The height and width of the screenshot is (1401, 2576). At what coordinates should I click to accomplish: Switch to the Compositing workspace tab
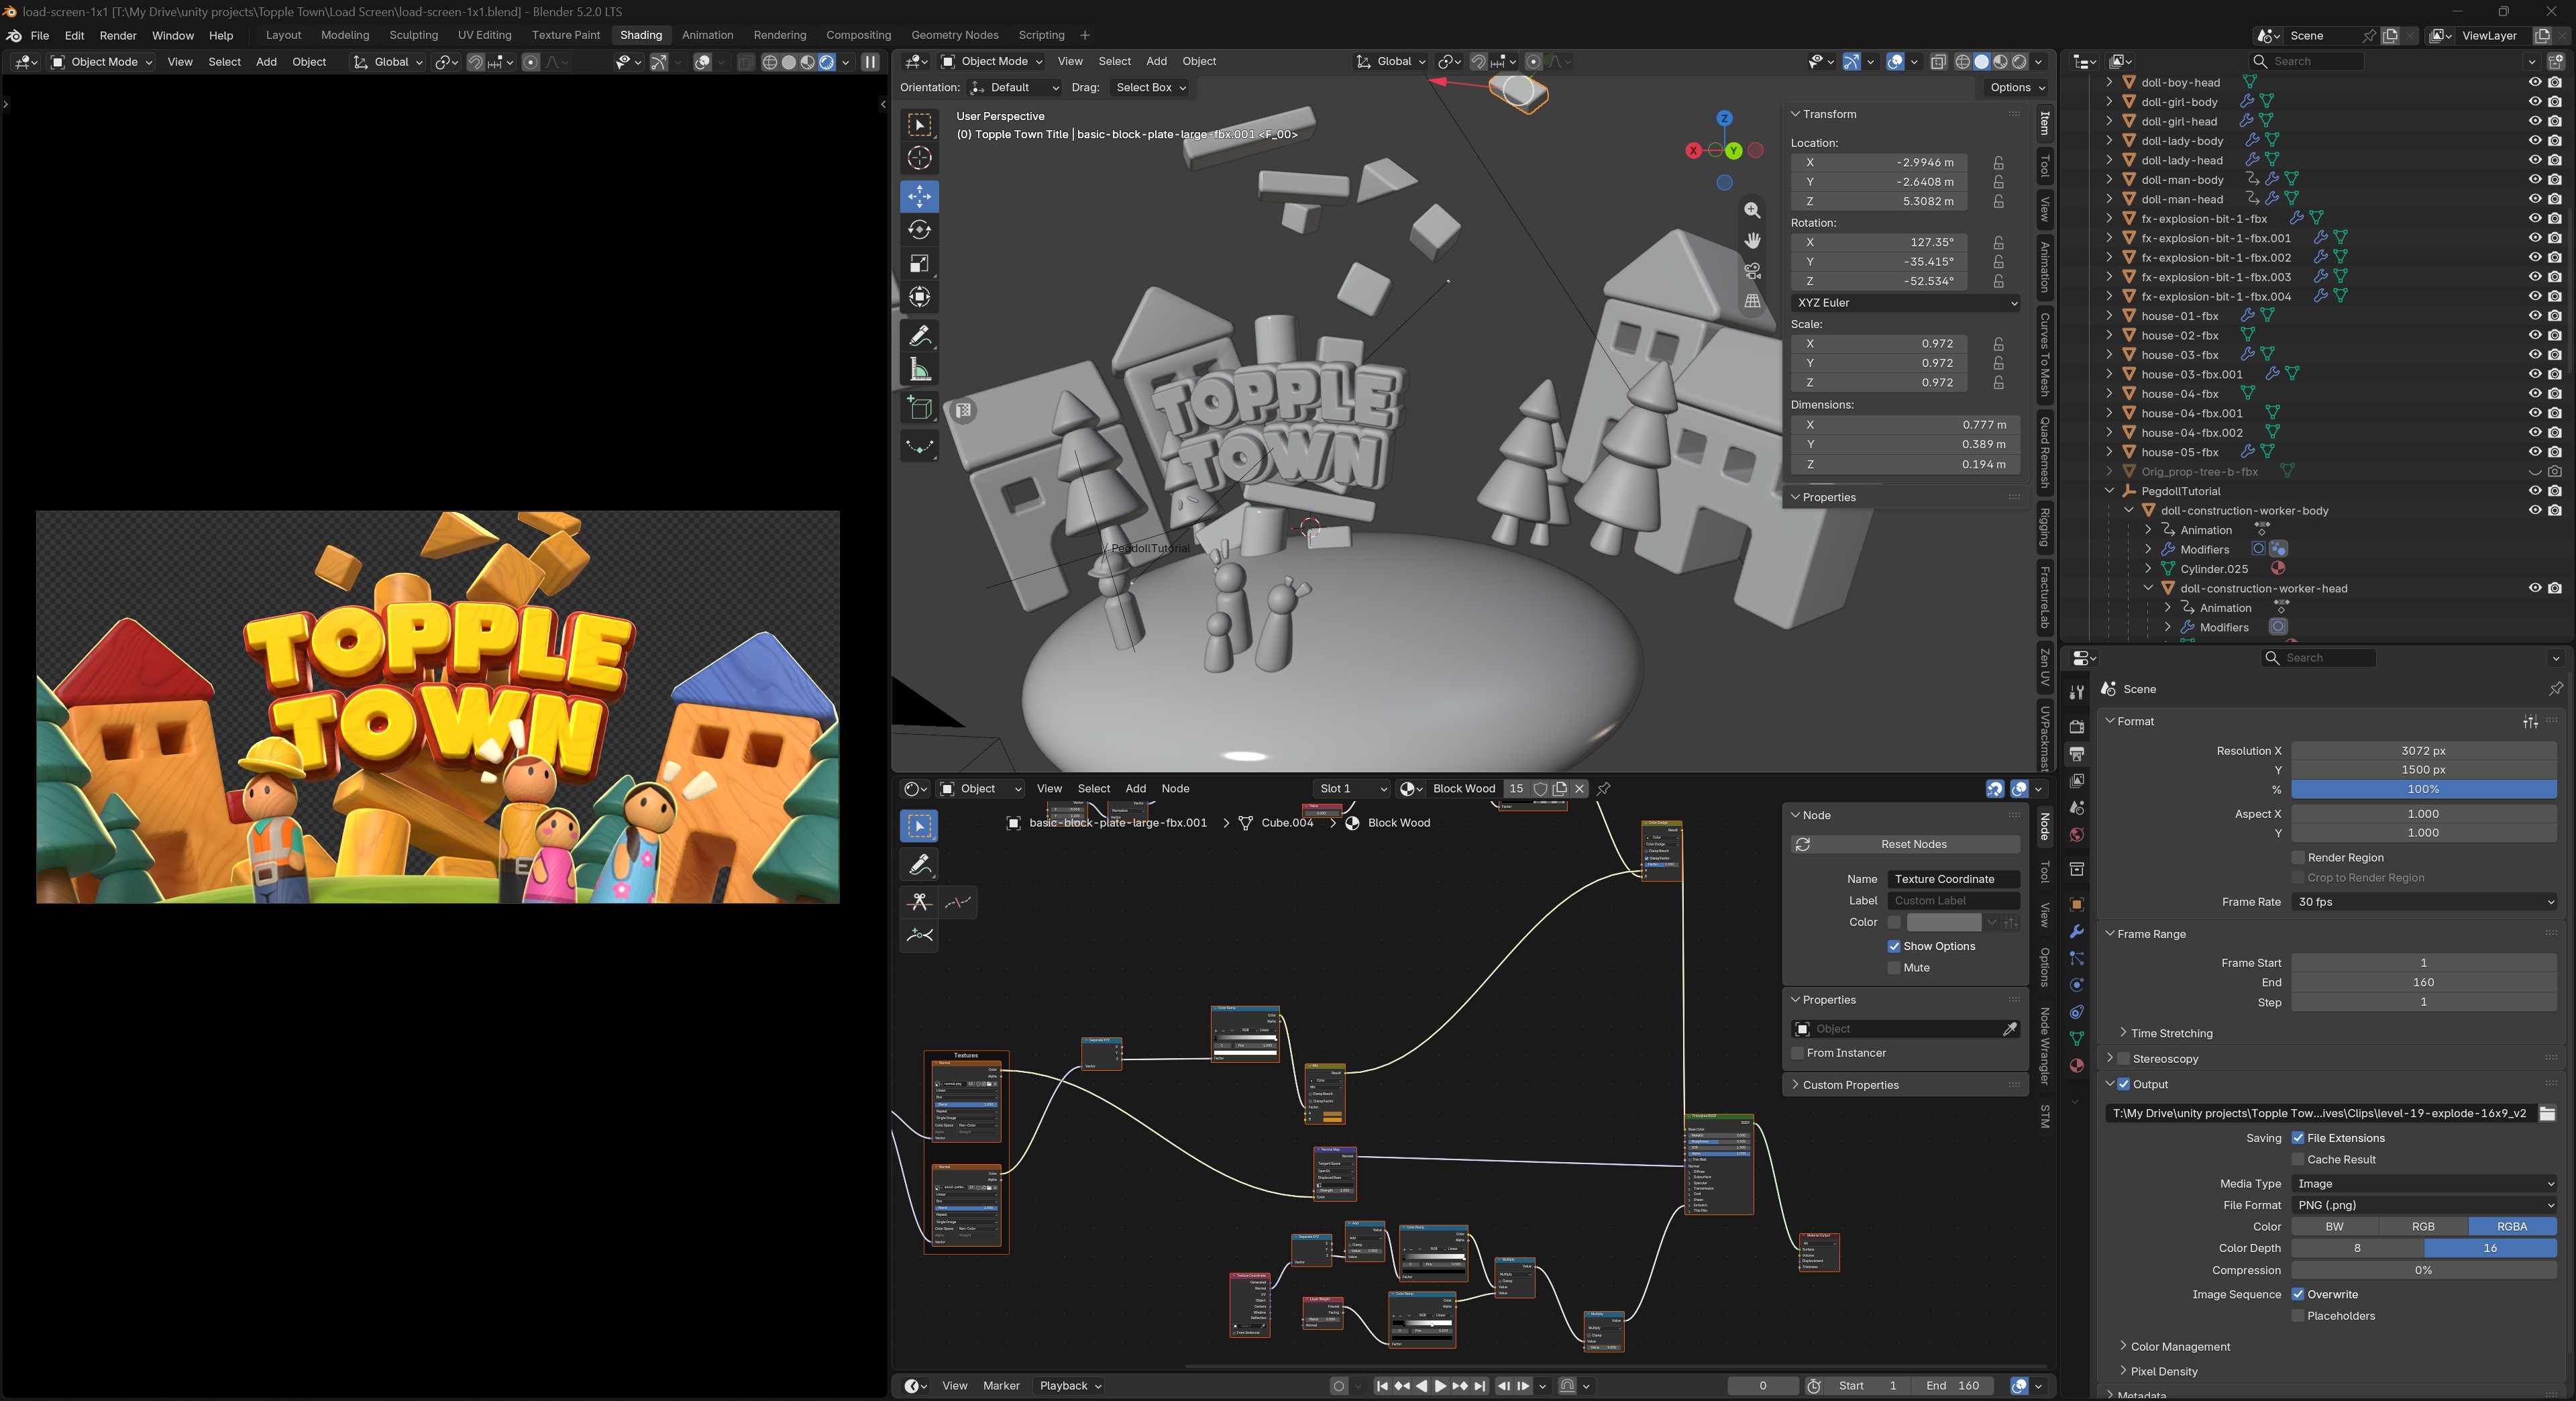tap(858, 35)
